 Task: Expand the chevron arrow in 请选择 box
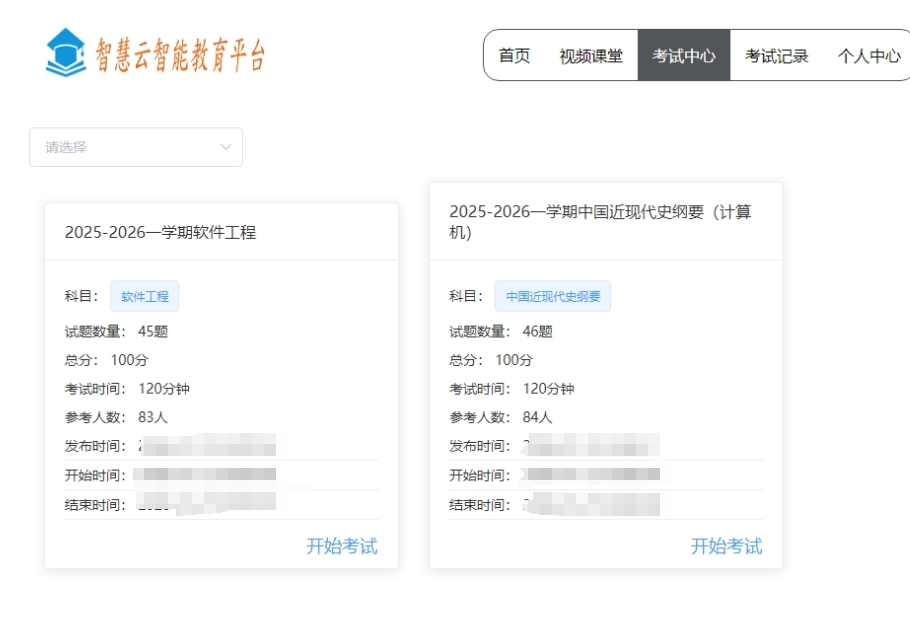[226, 147]
